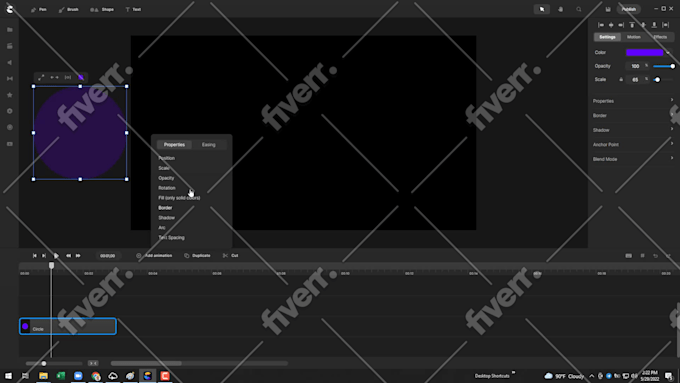
Task: Click the Publish button
Action: click(628, 9)
